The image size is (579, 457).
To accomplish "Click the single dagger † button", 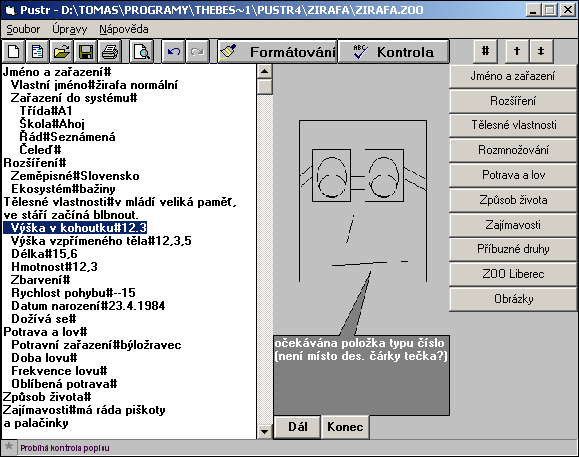I will pyautogui.click(x=517, y=51).
